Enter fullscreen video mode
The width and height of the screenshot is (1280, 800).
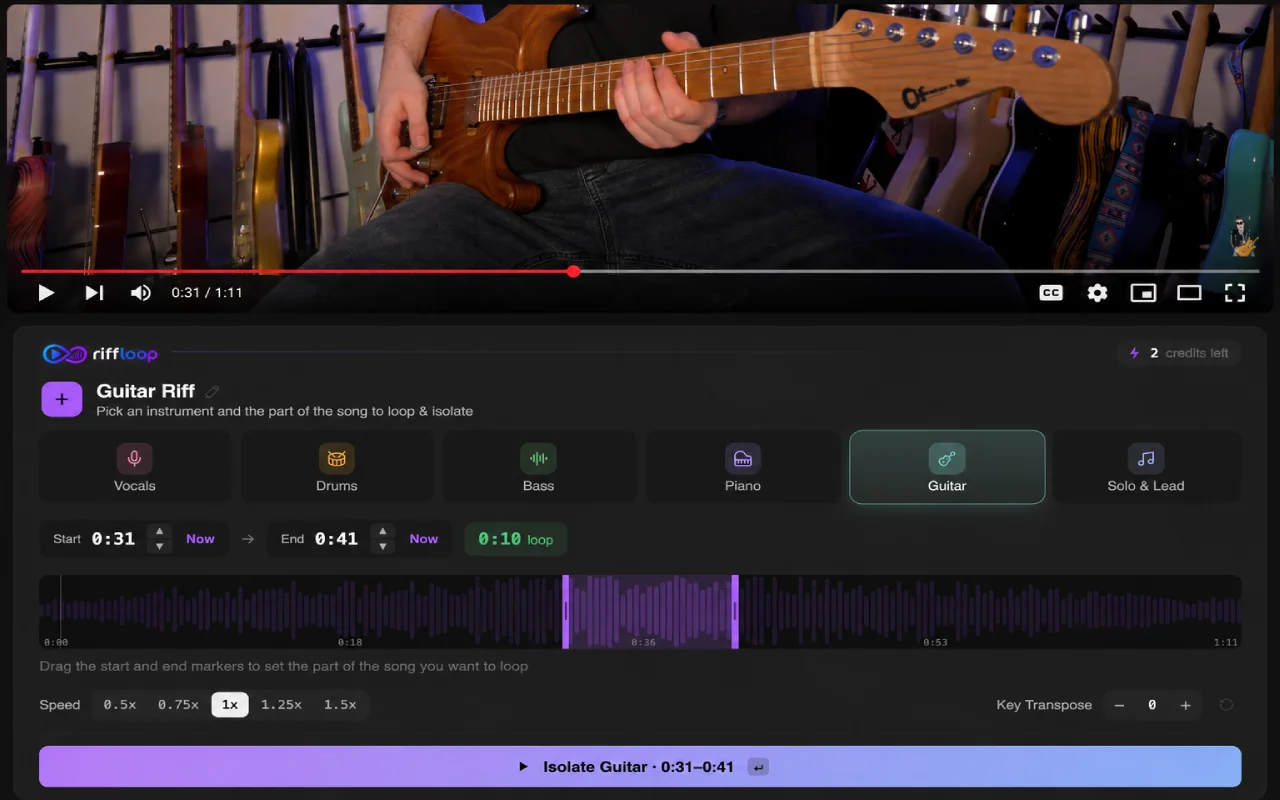[1235, 293]
